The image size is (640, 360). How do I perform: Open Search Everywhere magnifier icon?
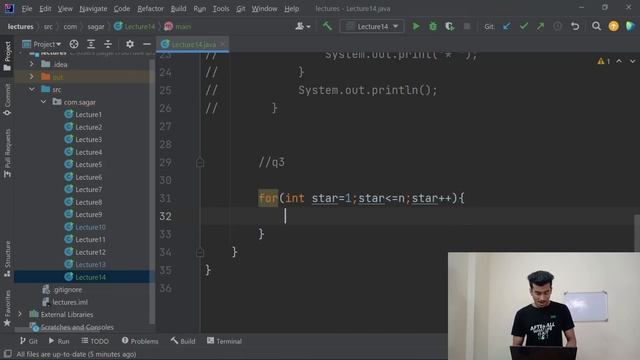(596, 27)
